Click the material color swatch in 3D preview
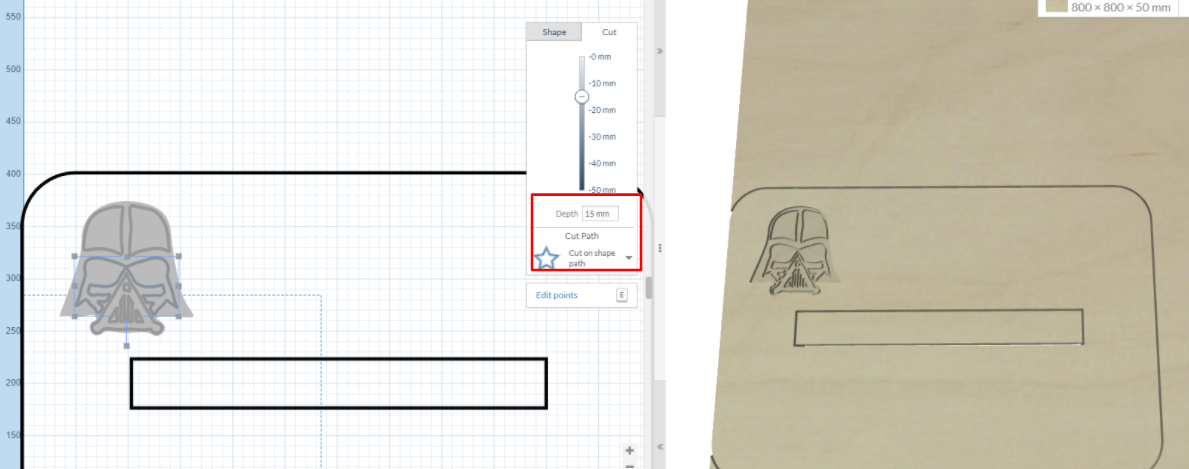Screen dimensions: 1189x469 pos(1055,6)
